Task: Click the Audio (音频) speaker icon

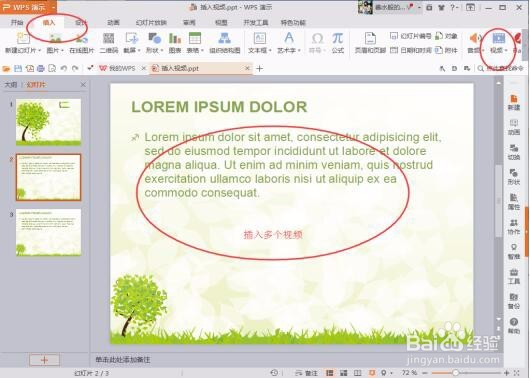Action: (475, 38)
